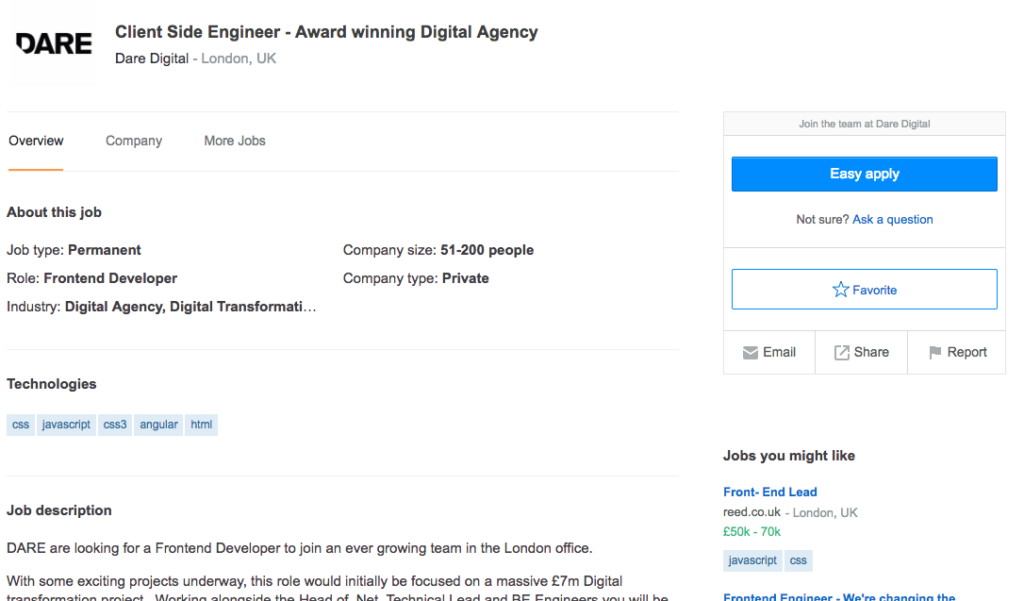Viewport: 1024px width, 601px height.
Task: Select the Overview tab
Action: 36,141
